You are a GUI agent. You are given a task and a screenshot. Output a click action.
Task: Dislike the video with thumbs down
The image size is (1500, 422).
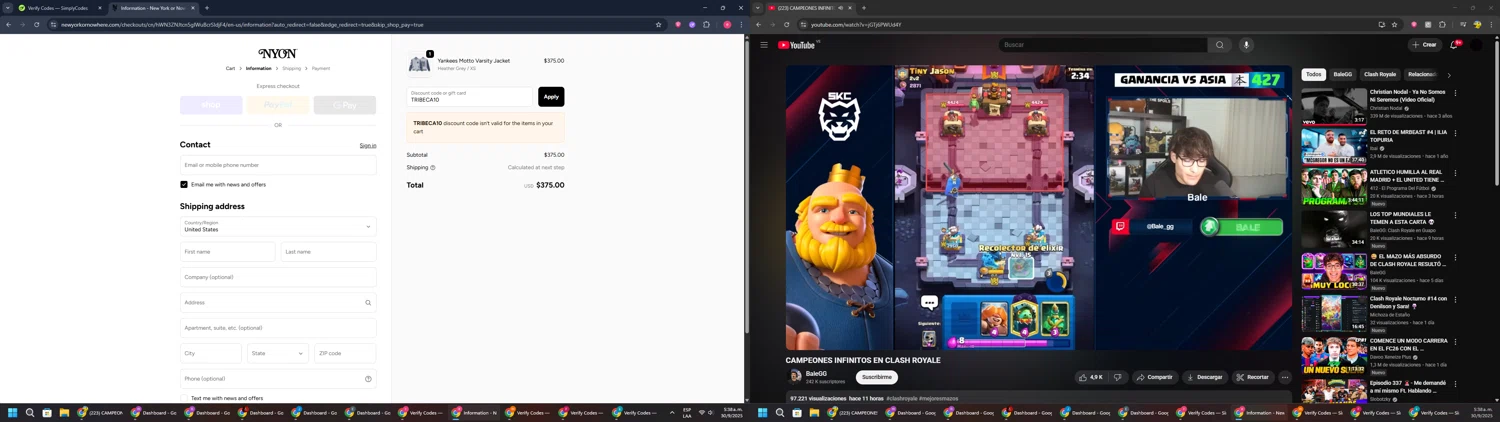click(x=1118, y=377)
